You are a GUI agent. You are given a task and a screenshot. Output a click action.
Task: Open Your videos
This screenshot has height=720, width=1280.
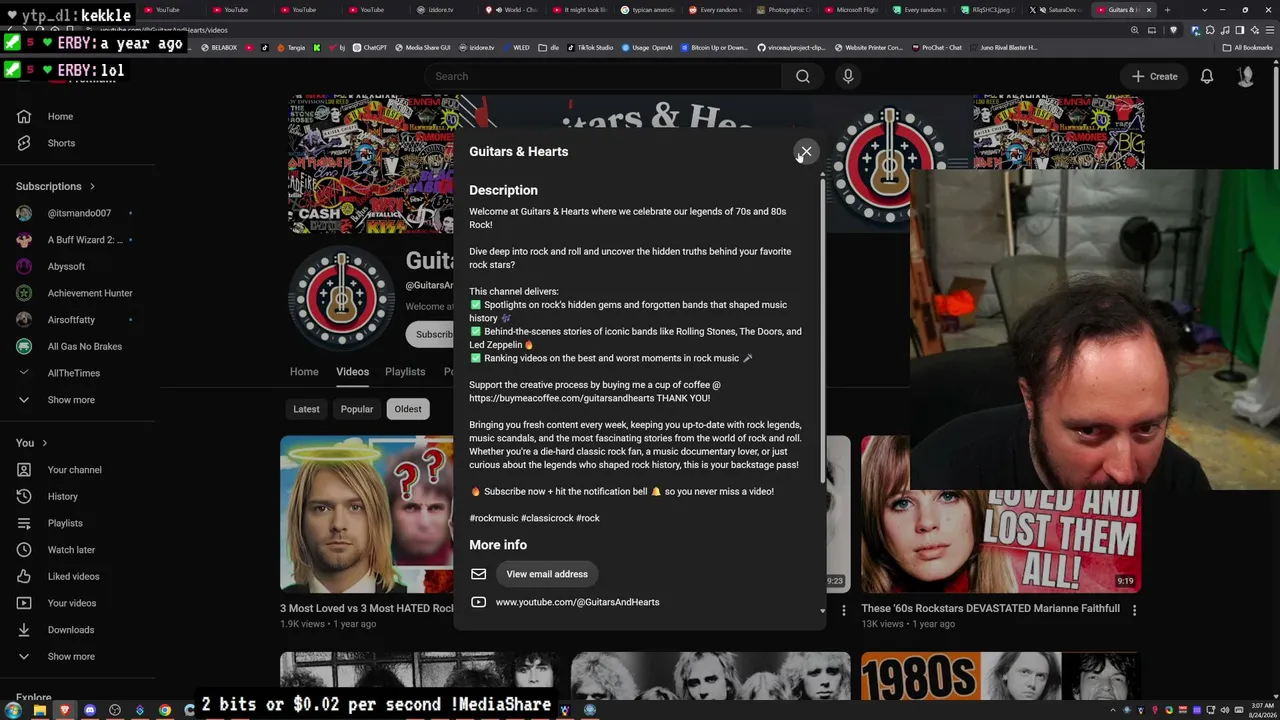coord(72,603)
